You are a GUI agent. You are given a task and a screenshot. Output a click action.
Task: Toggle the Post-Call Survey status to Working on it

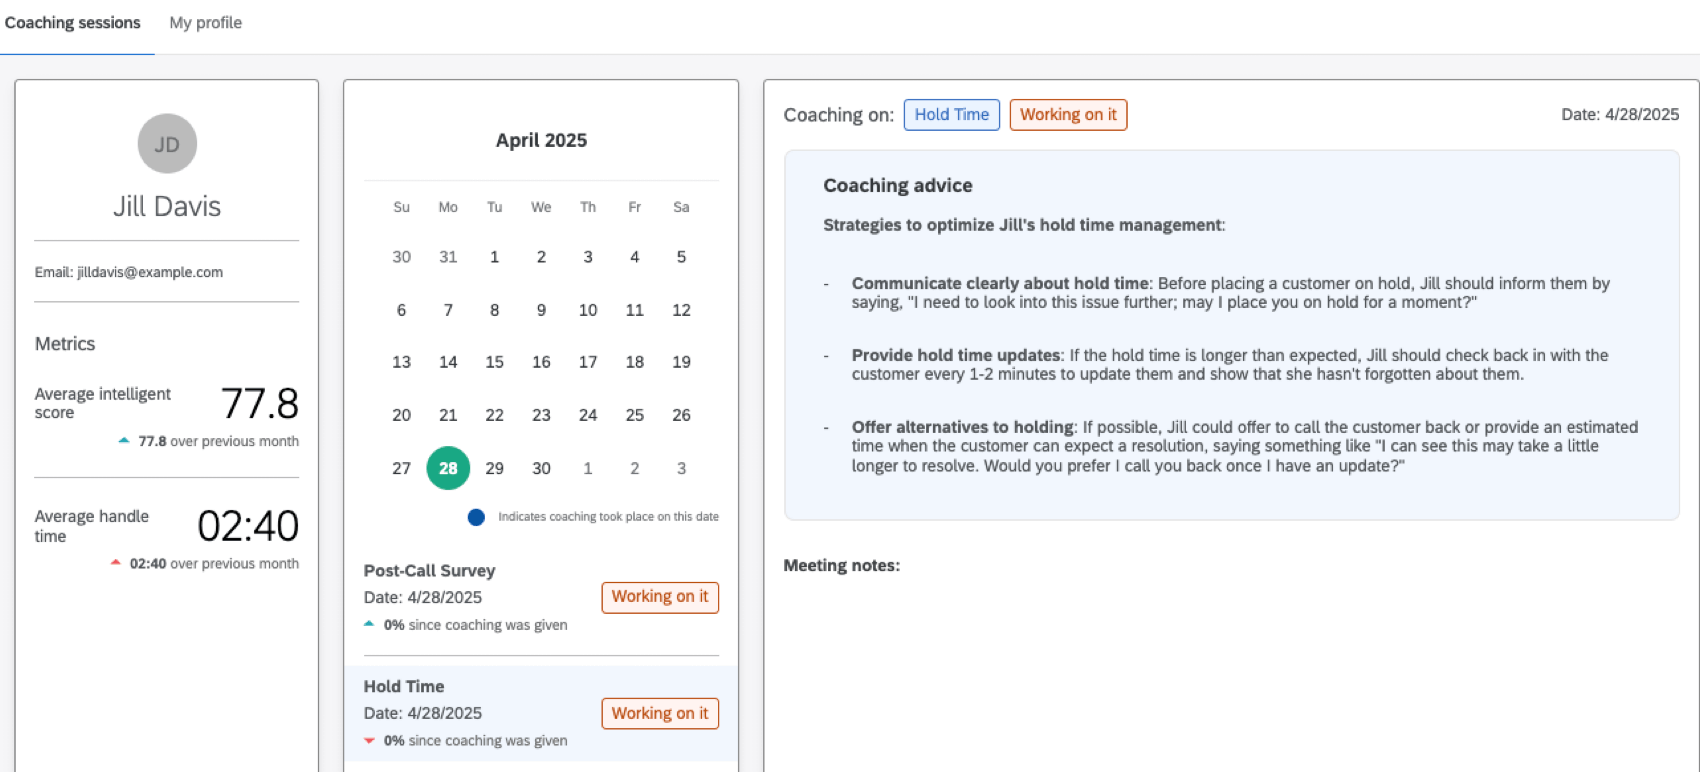pyautogui.click(x=660, y=596)
